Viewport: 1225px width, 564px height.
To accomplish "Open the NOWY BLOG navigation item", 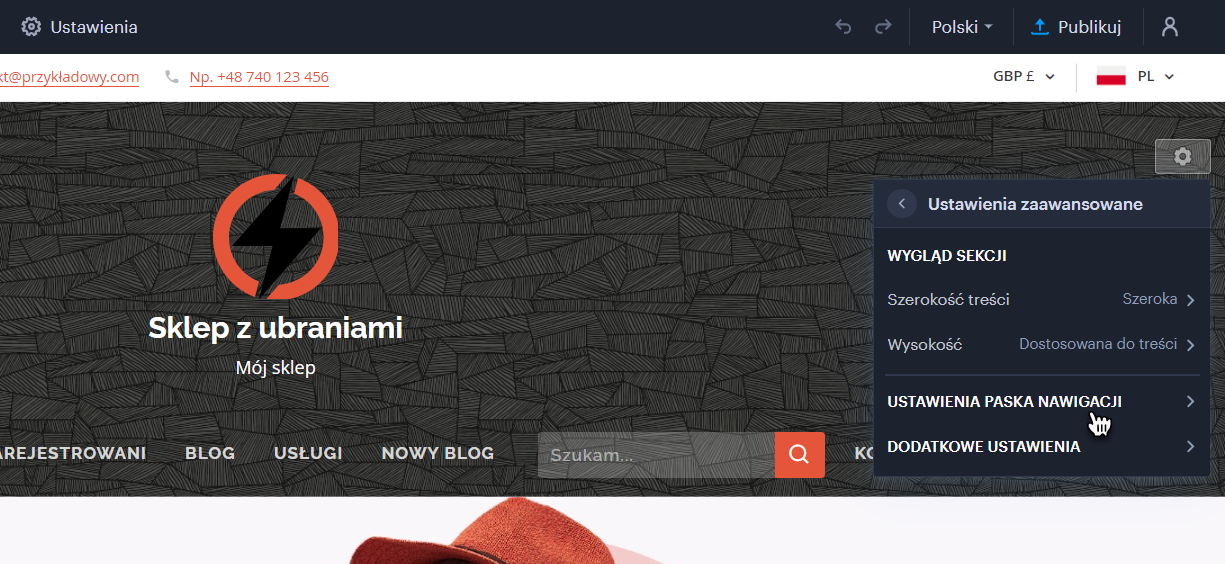I will (438, 453).
